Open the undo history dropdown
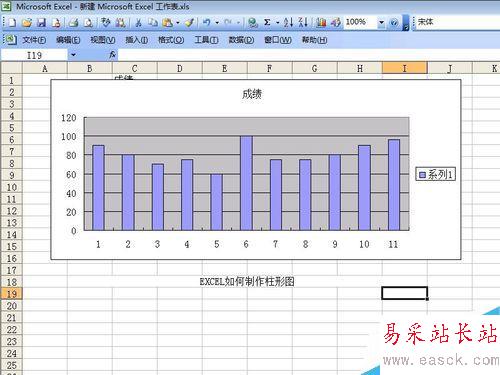Image resolution: width=500 pixels, height=375 pixels. [217, 22]
